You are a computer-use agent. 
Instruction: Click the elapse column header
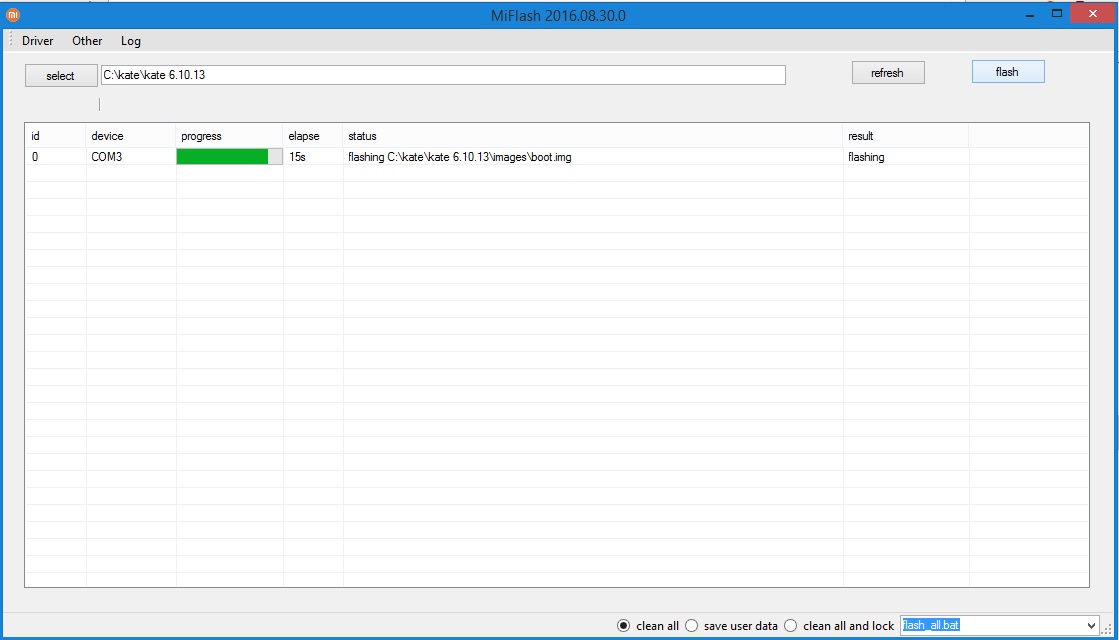313,136
